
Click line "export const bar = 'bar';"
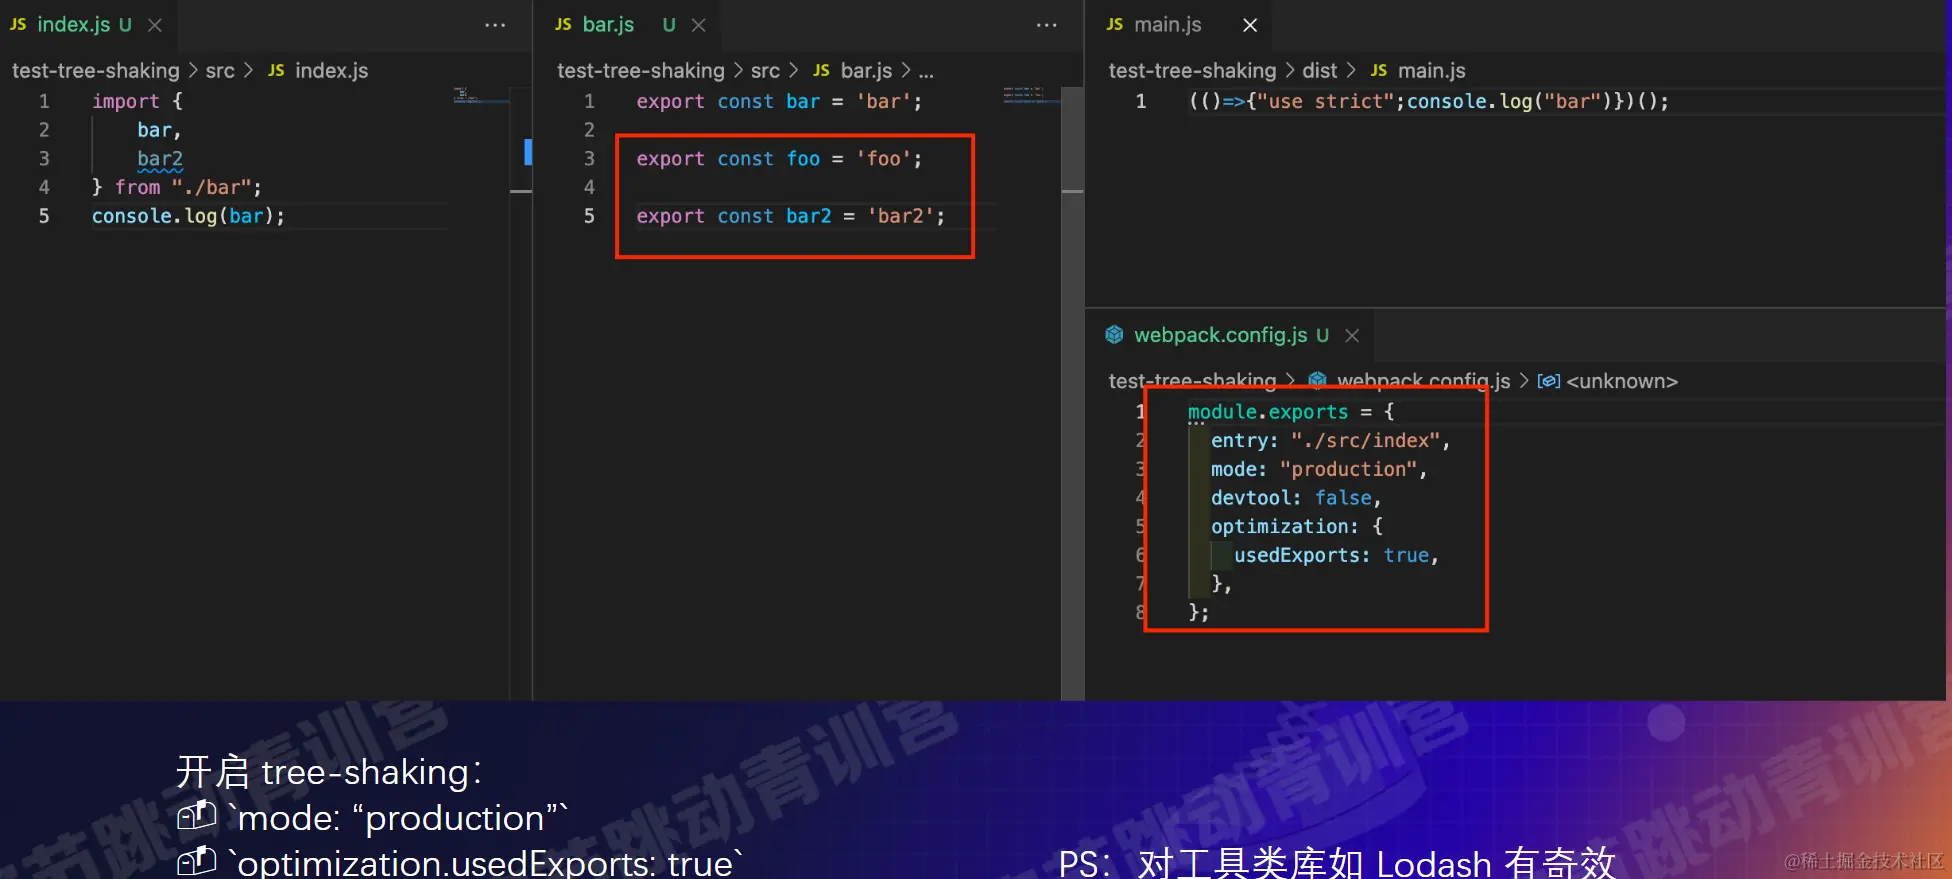(x=779, y=101)
